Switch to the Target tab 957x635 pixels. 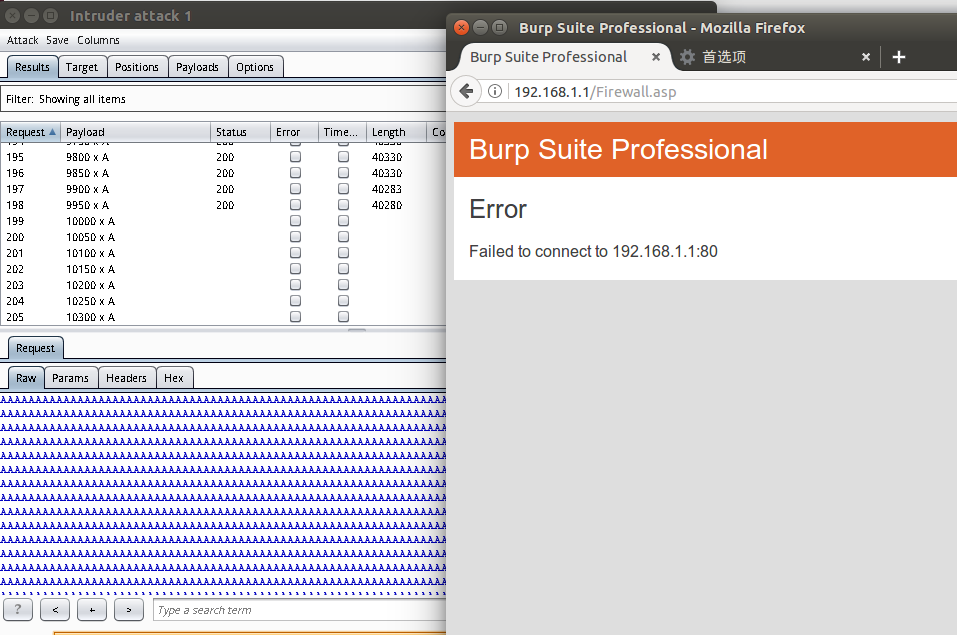pyautogui.click(x=82, y=67)
